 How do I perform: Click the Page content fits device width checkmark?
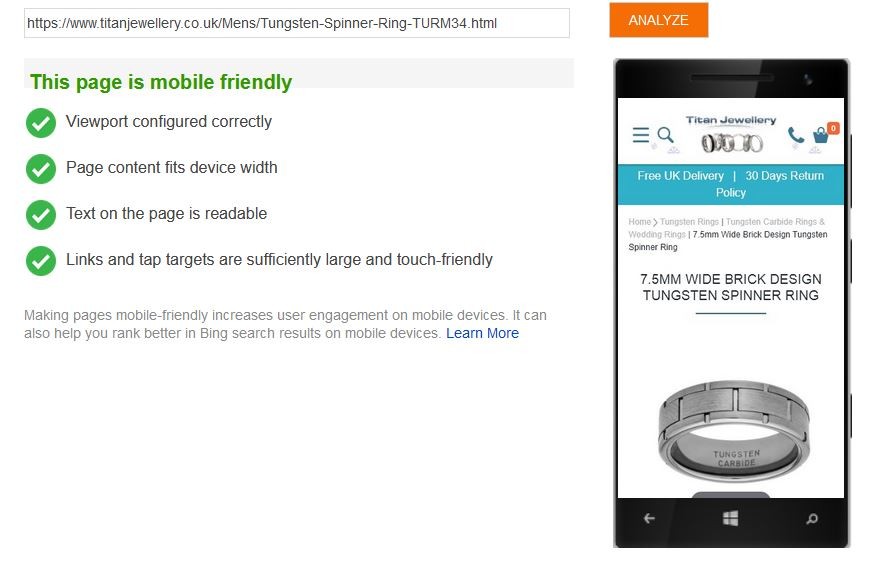[41, 169]
